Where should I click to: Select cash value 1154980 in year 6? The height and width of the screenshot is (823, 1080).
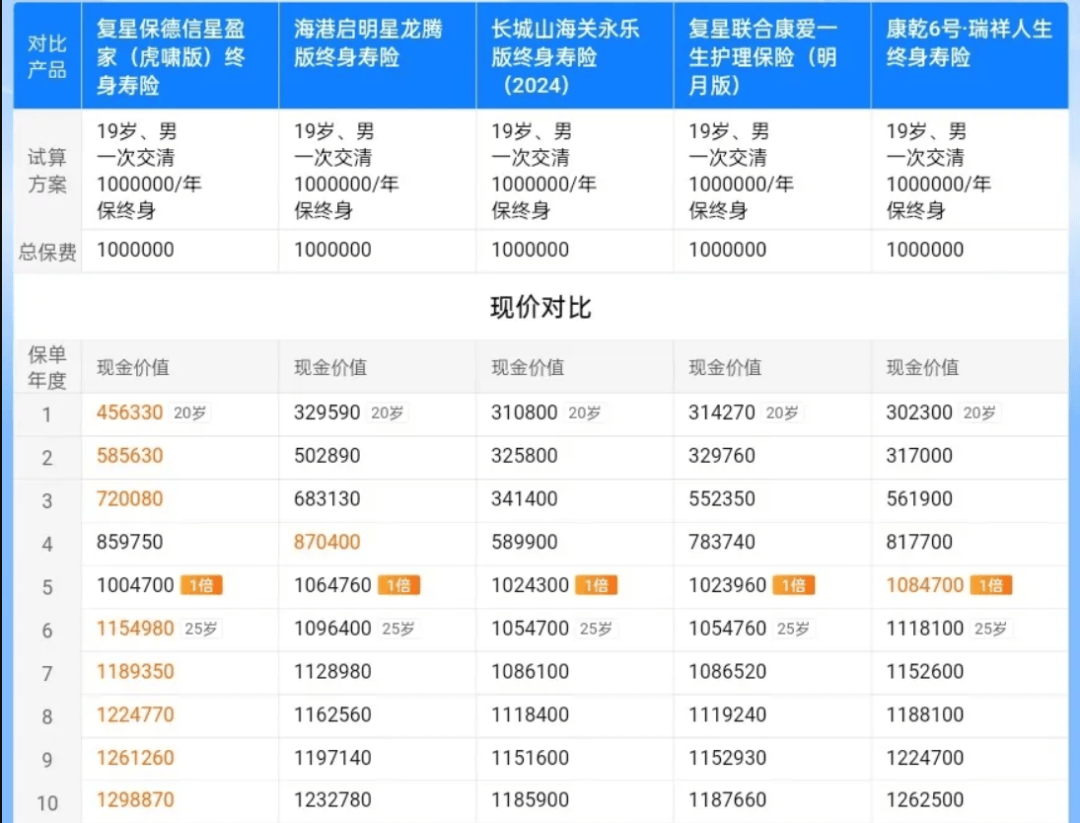(135, 628)
